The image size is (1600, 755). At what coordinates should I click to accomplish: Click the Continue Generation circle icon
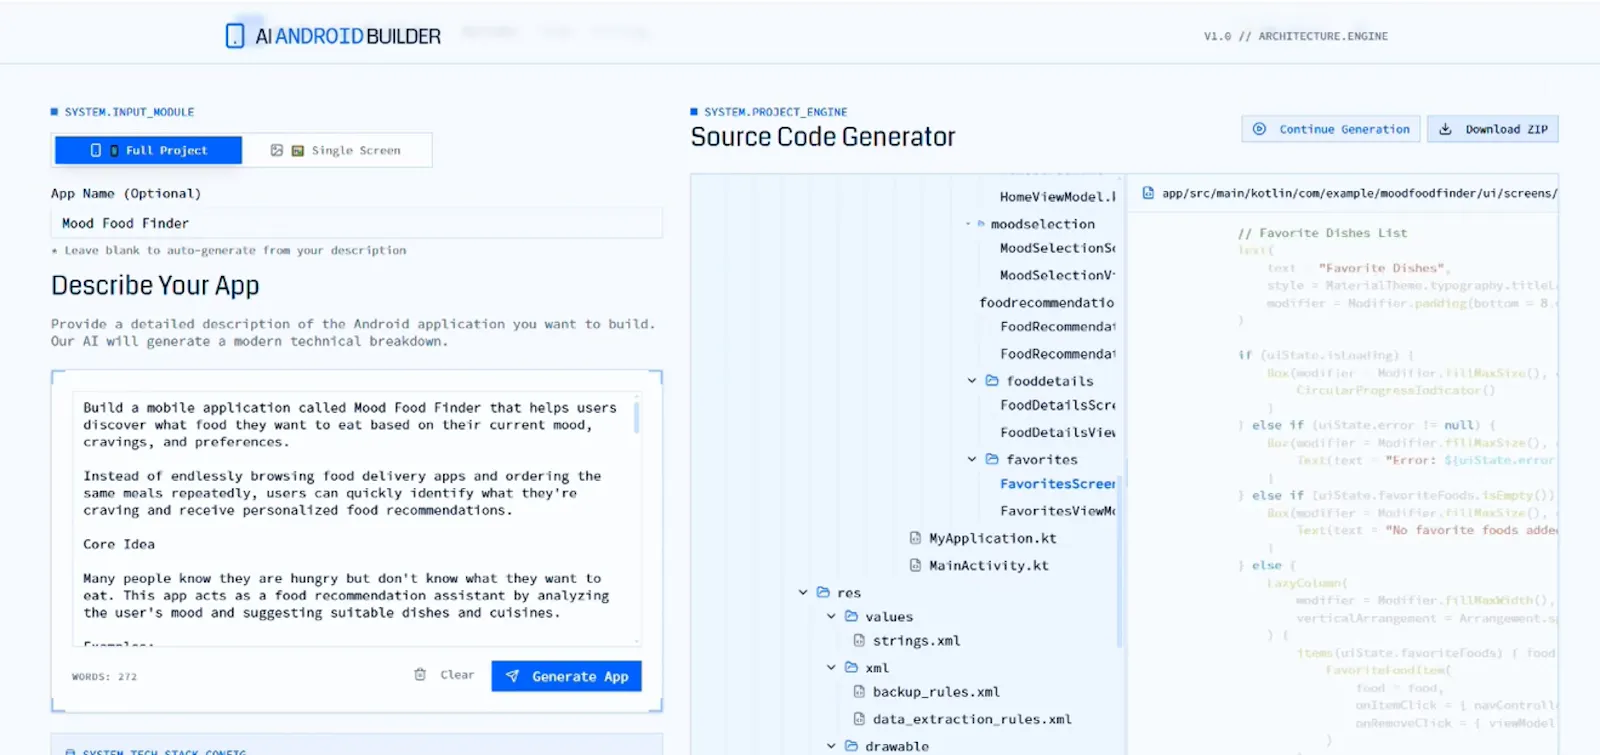click(x=1260, y=129)
